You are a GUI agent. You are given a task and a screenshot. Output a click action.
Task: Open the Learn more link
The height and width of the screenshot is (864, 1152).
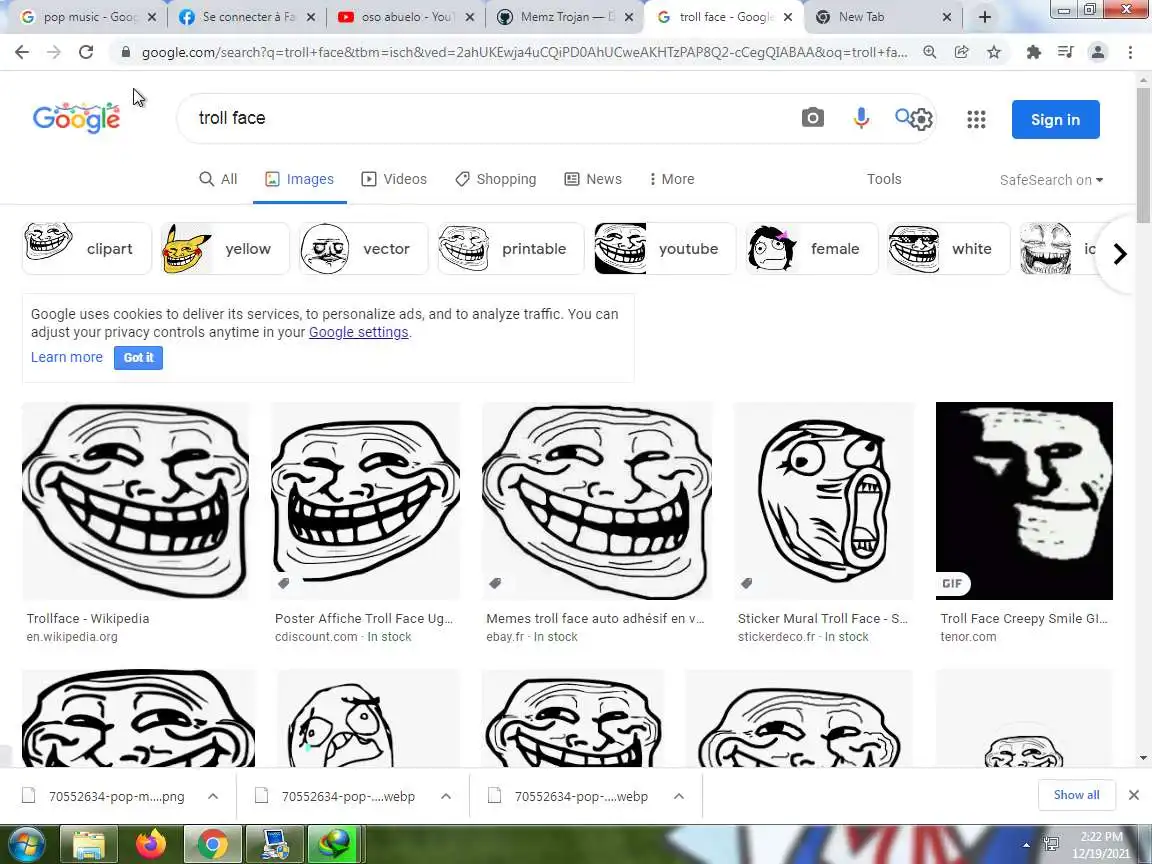tap(67, 357)
